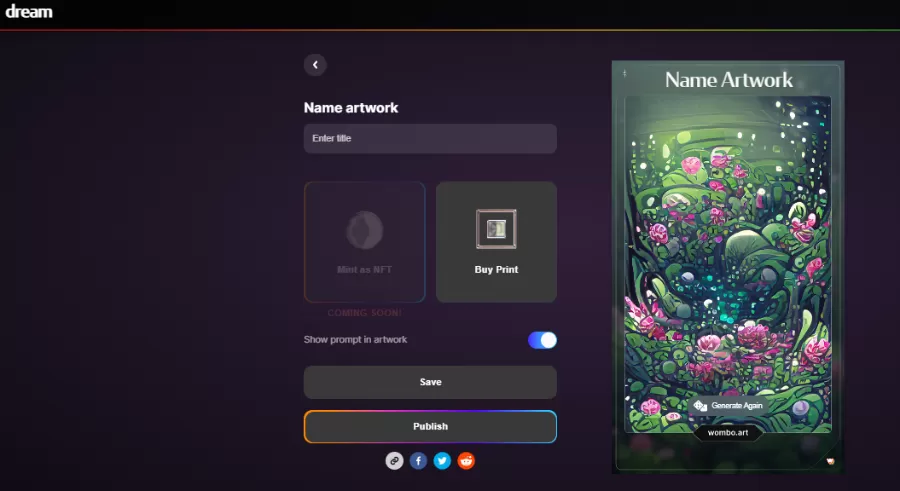
Task: Share artwork via the Twitter icon
Action: [442, 461]
